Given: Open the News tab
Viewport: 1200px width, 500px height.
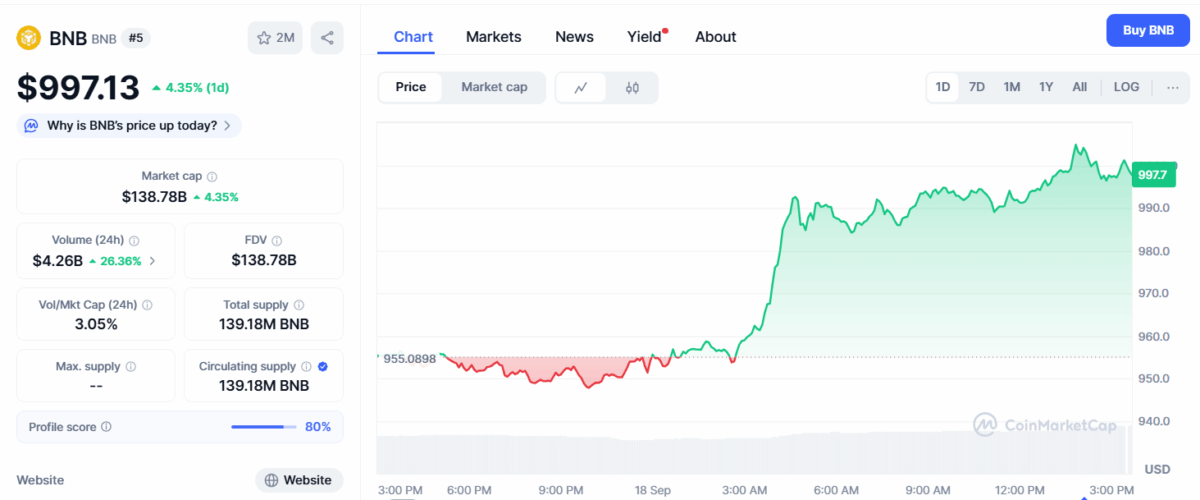Looking at the screenshot, I should click(x=574, y=37).
